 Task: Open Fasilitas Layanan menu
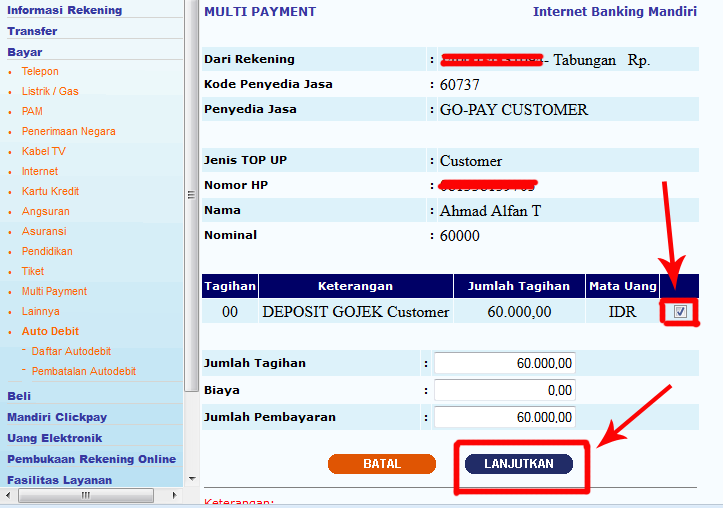tap(60, 480)
